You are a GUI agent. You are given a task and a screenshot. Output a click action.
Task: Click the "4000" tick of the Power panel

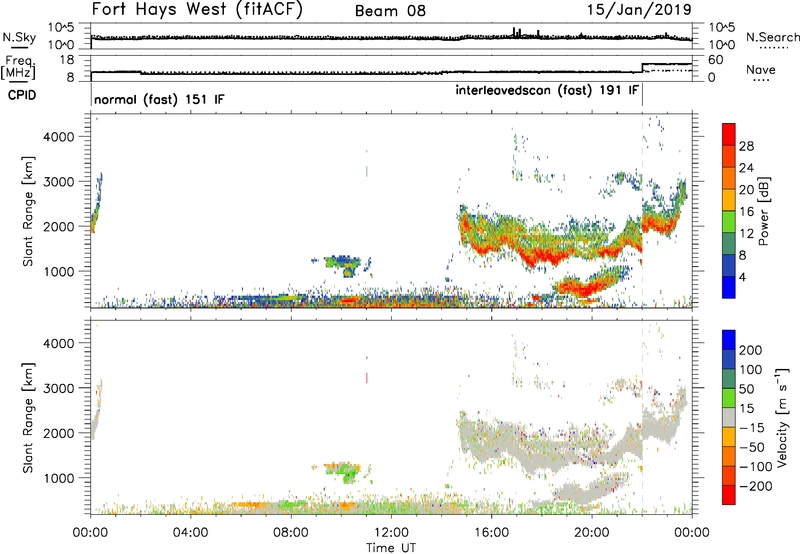pyautogui.click(x=59, y=137)
